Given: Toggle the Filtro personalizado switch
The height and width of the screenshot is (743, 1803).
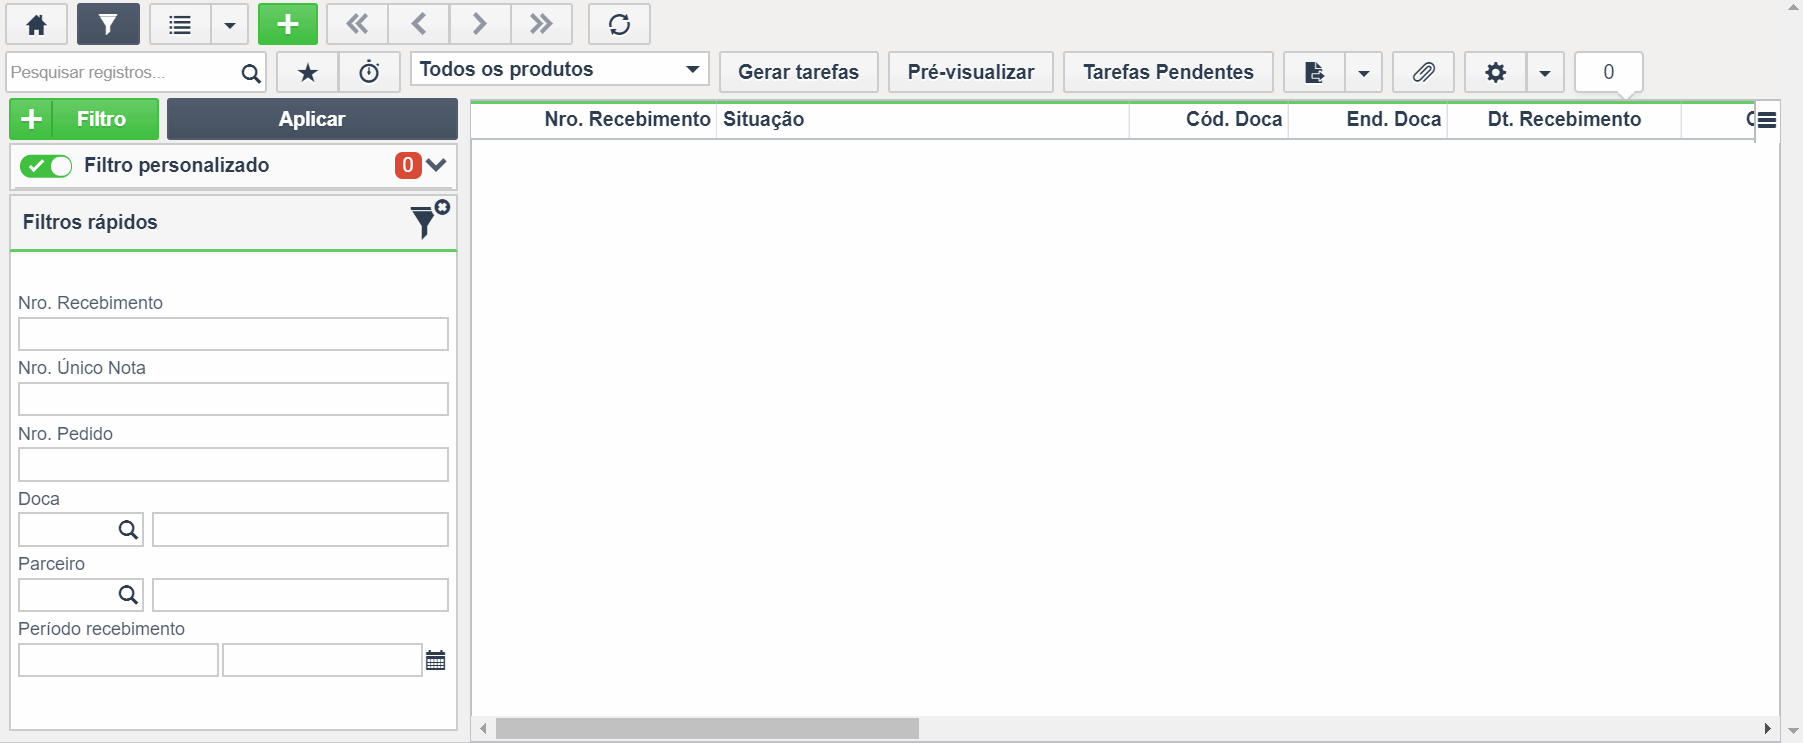Looking at the screenshot, I should 46,166.
